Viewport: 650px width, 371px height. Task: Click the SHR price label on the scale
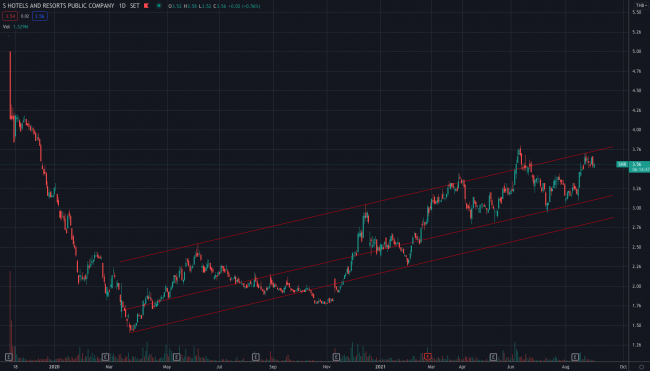(x=622, y=165)
